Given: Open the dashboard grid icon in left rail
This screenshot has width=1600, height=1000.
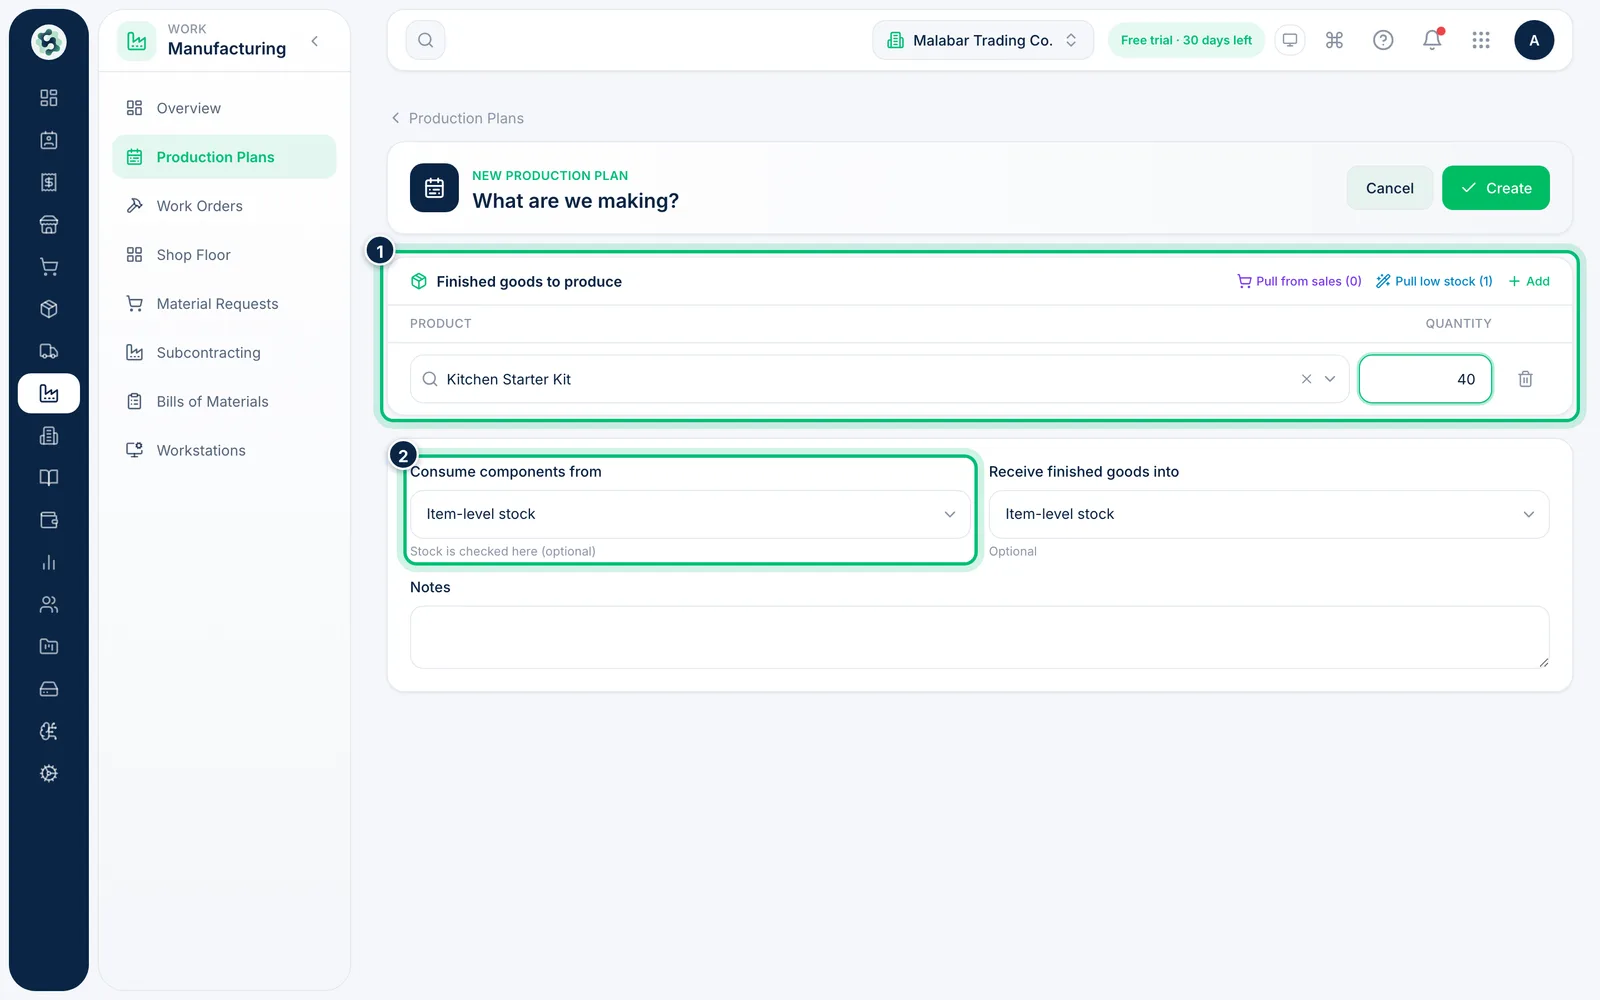Looking at the screenshot, I should coord(48,98).
